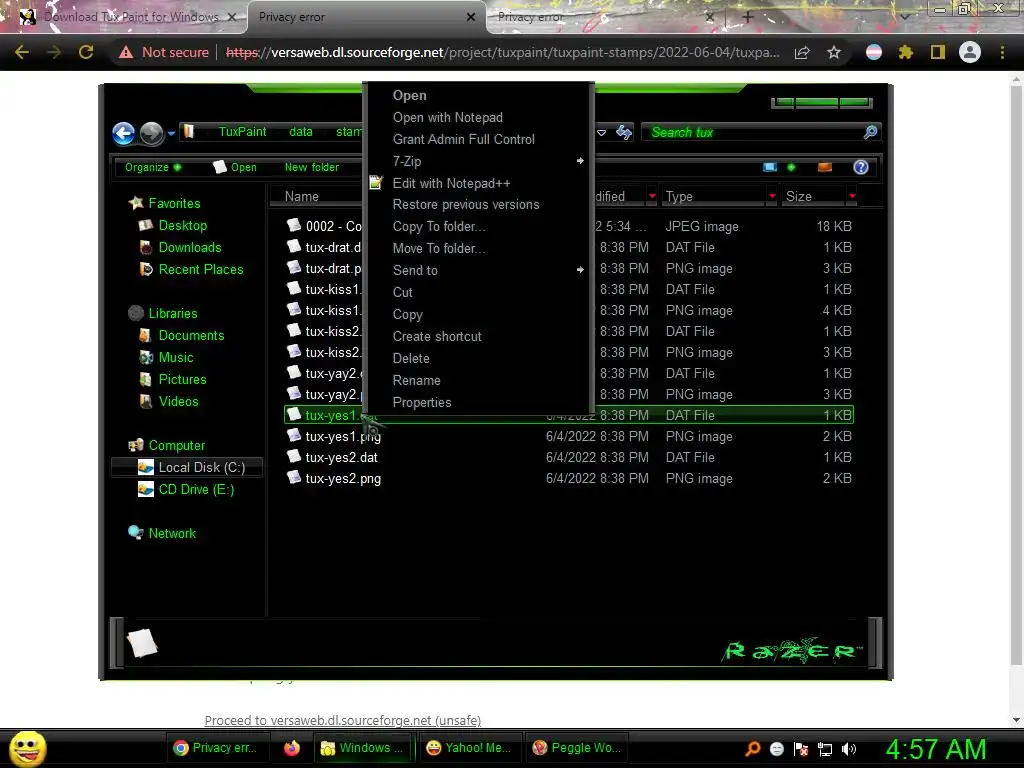Click Open button in Explorer toolbar
1024x768 pixels.
pos(235,167)
